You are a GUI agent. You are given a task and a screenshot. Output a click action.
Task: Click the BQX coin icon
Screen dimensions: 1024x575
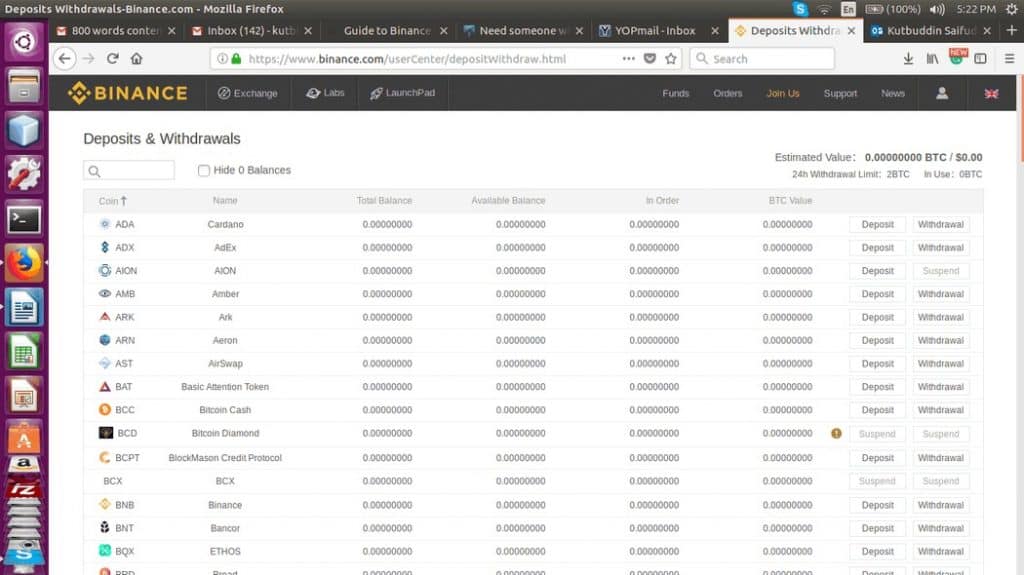pos(104,551)
